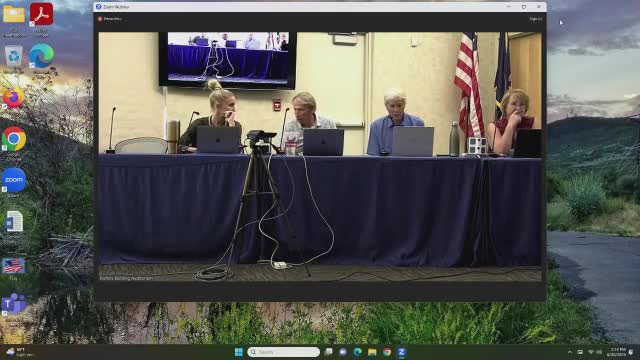Launch the Microsoft Teams desktop shortcut

click(13, 304)
